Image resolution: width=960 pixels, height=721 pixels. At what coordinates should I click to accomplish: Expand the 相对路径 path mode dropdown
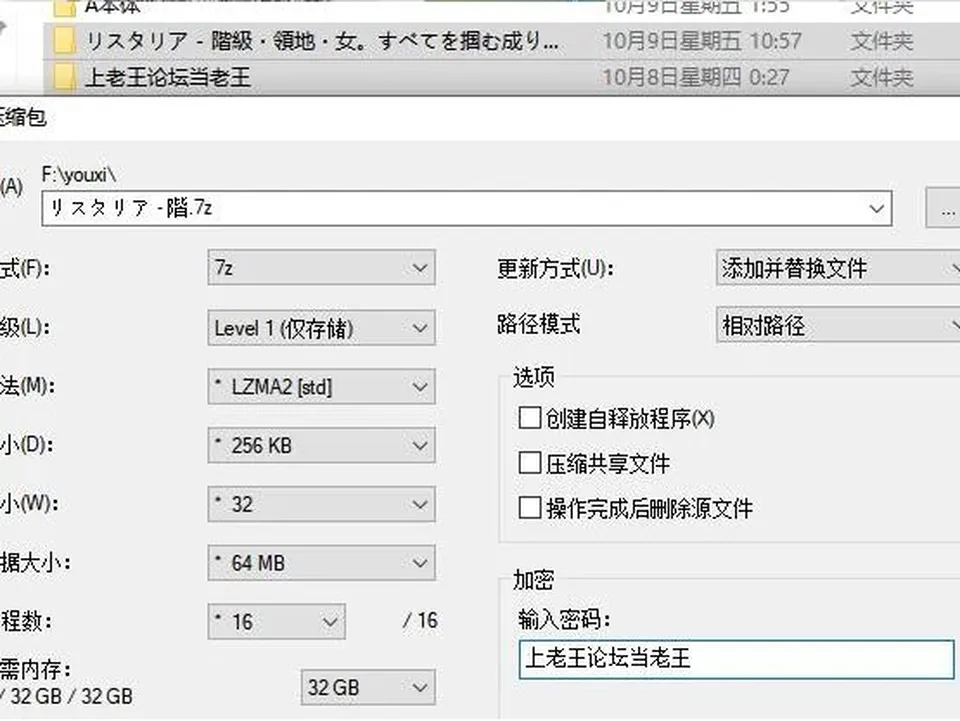coord(838,325)
